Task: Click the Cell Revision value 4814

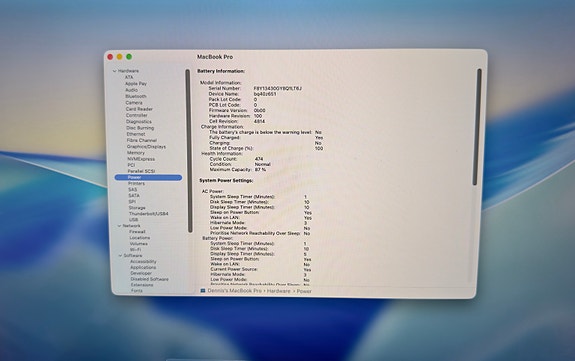Action: pos(259,121)
